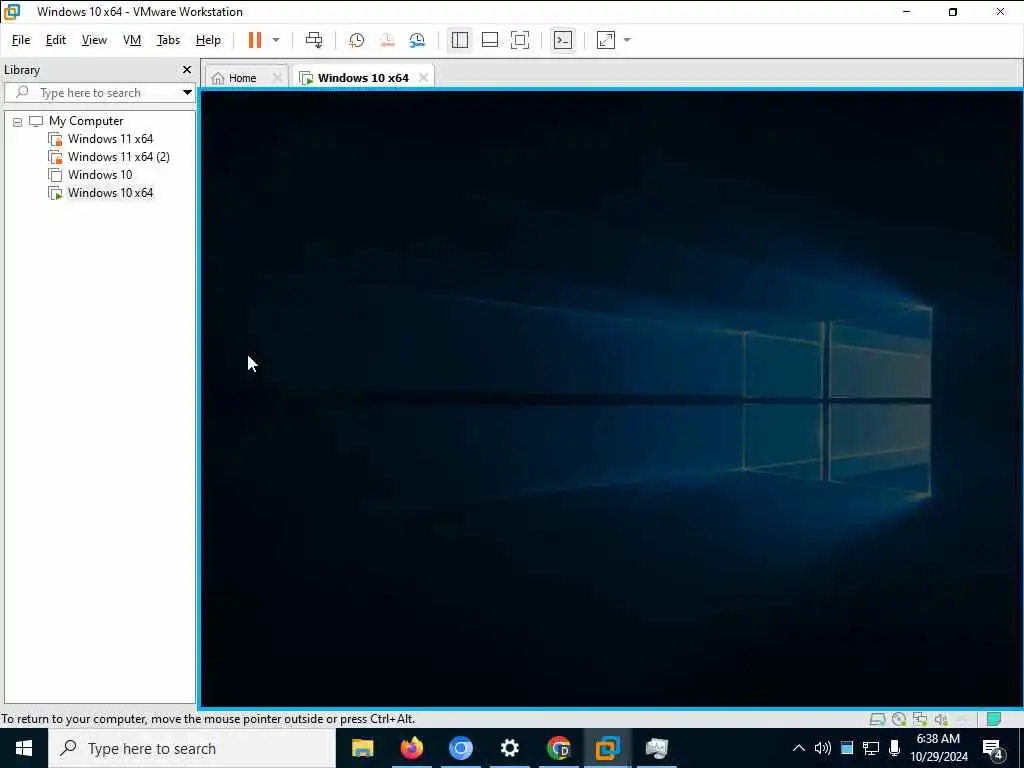Open the Tabs menu
This screenshot has height=768, width=1024.
click(168, 40)
